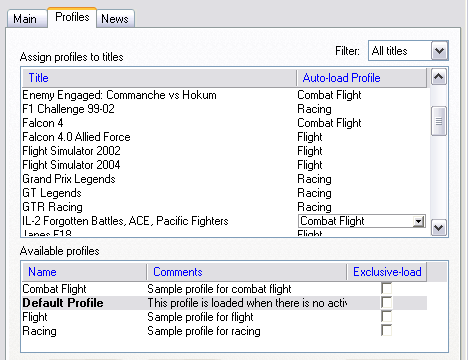The image size is (468, 360).
Task: Select Enemy Engaged: Commanche vs Hokum title
Action: pos(119,95)
